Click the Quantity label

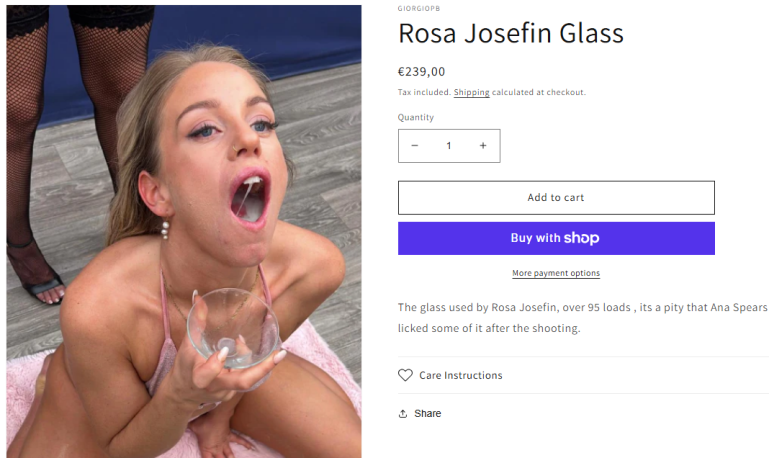tap(416, 117)
